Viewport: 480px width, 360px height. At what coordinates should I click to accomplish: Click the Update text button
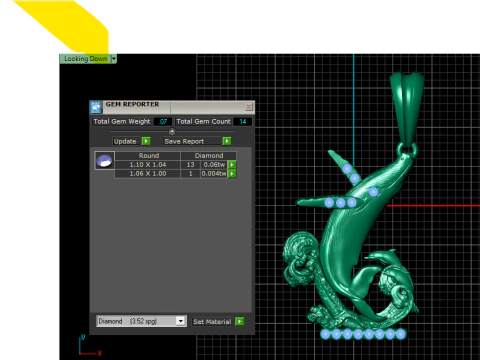(125, 141)
